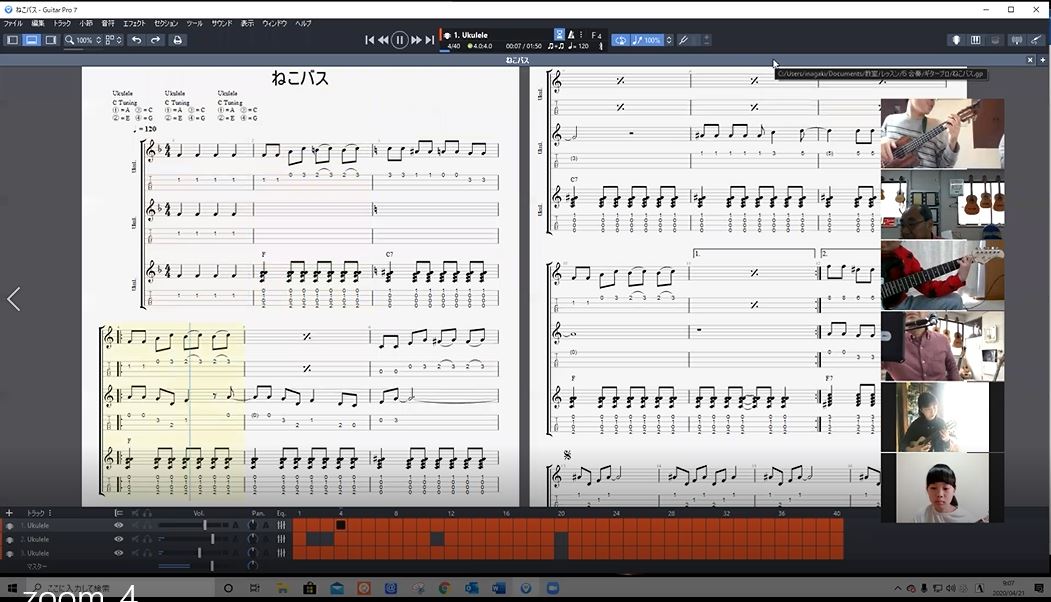Open the metronome options dots
The height and width of the screenshot is (602, 1051).
coord(581,34)
